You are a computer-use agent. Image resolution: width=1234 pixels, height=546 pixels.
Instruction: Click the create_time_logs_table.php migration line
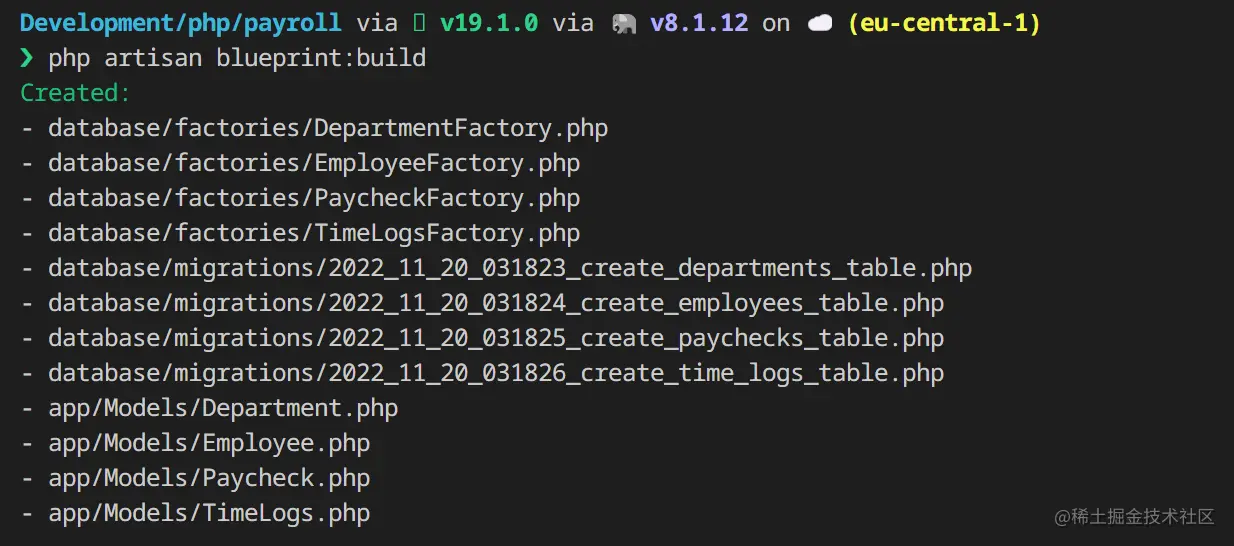(482, 373)
